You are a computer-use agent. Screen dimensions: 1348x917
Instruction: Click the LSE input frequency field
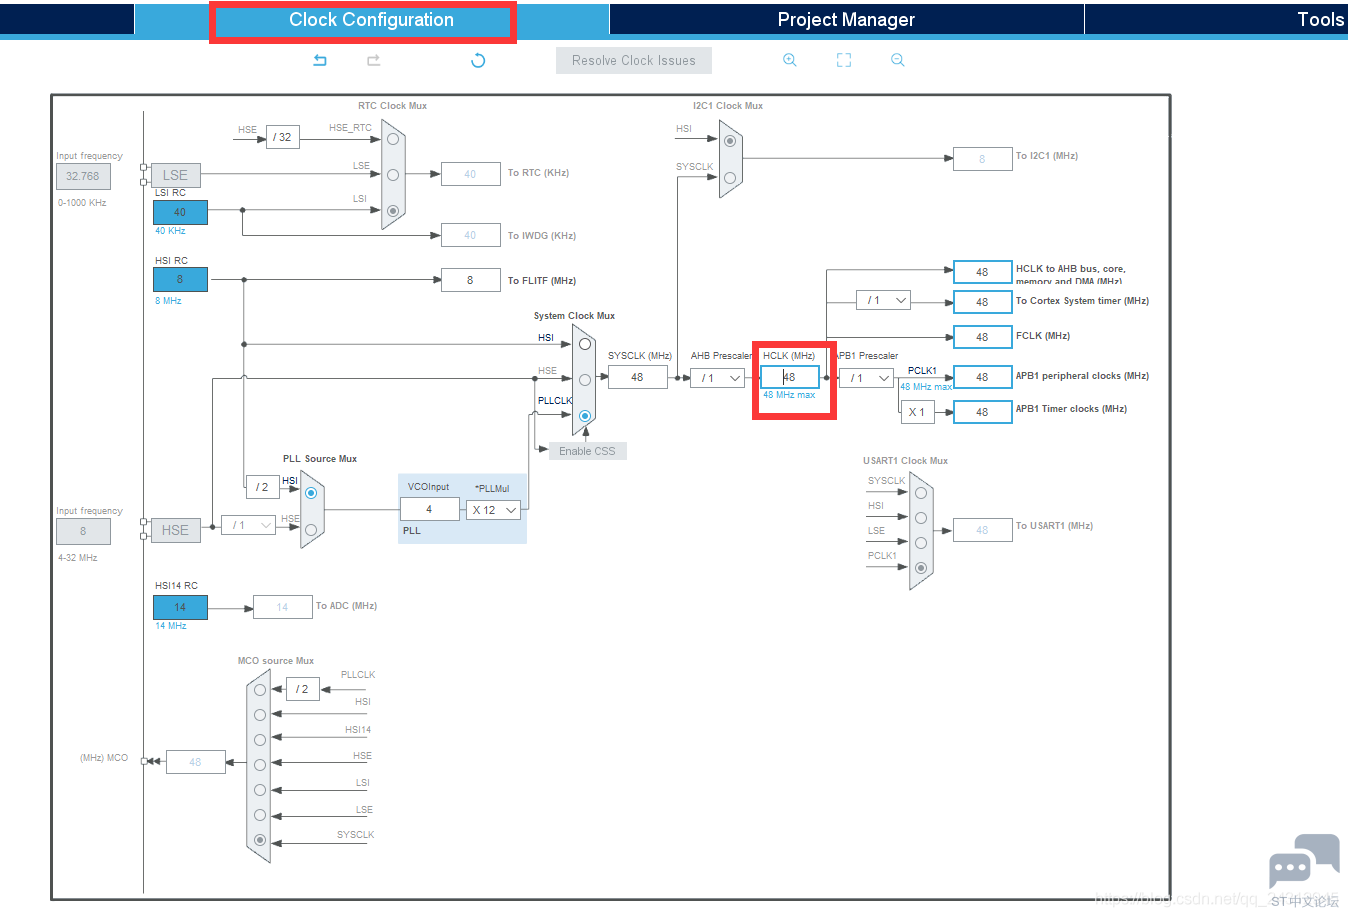coord(83,176)
